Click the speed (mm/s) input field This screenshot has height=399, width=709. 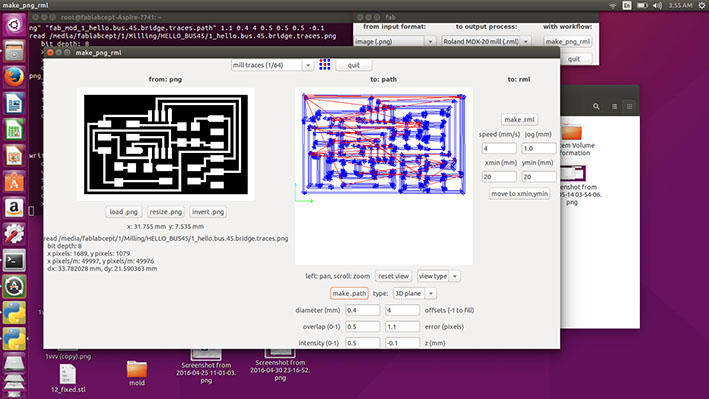tap(499, 148)
